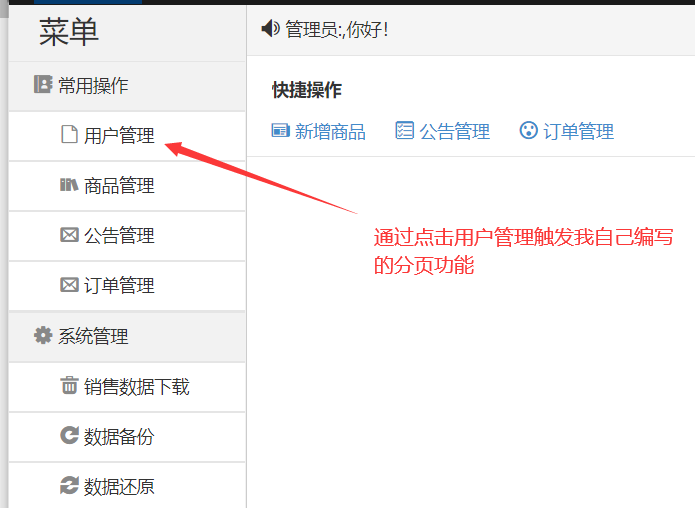Image resolution: width=695 pixels, height=508 pixels.
Task: Open 商品管理 in the sidebar menu
Action: [x=127, y=186]
